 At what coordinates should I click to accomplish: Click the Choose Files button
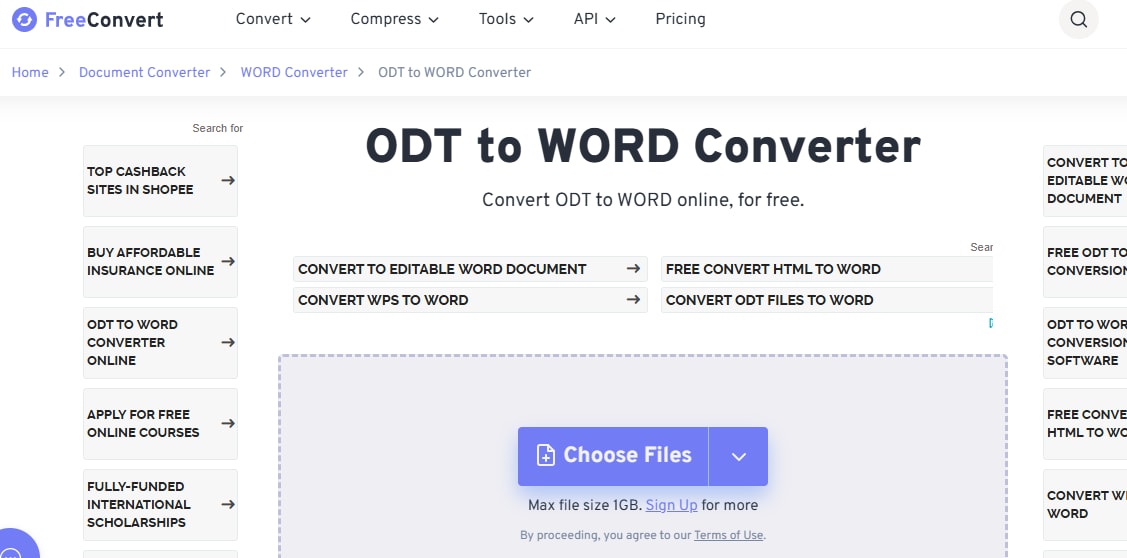[613, 457]
